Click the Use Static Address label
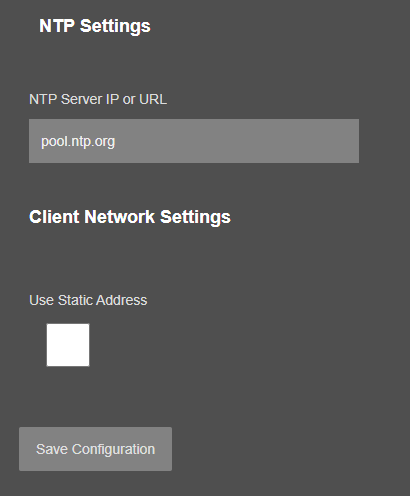 [x=88, y=300]
